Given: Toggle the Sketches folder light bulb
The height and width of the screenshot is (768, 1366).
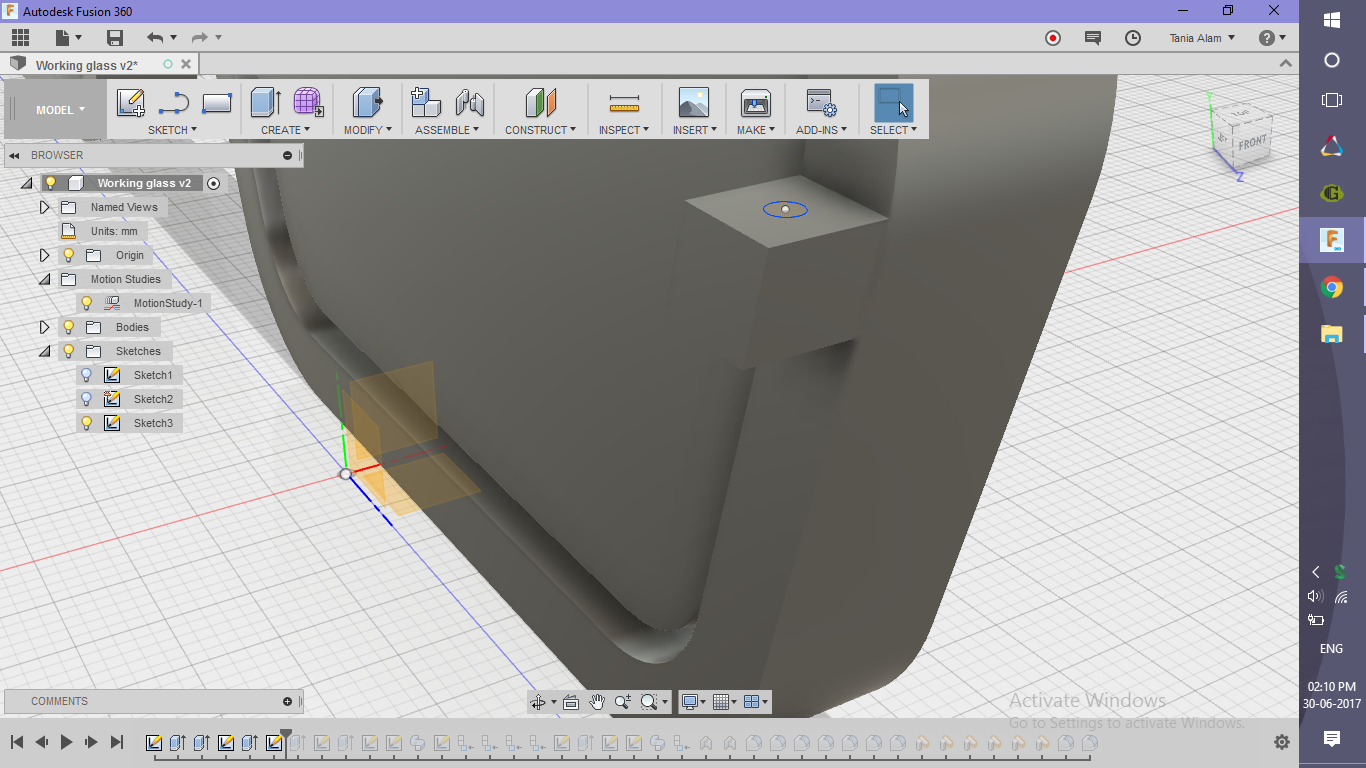Looking at the screenshot, I should pos(68,351).
